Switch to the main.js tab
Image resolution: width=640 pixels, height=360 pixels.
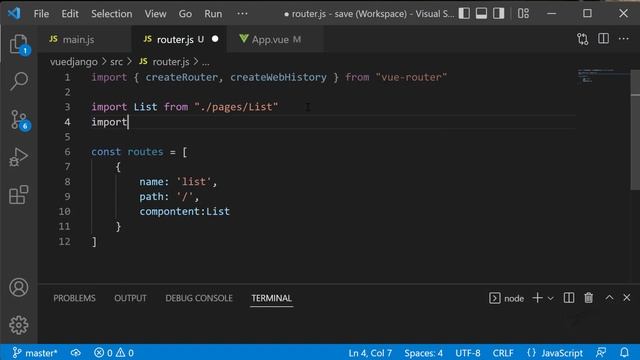pyautogui.click(x=85, y=39)
